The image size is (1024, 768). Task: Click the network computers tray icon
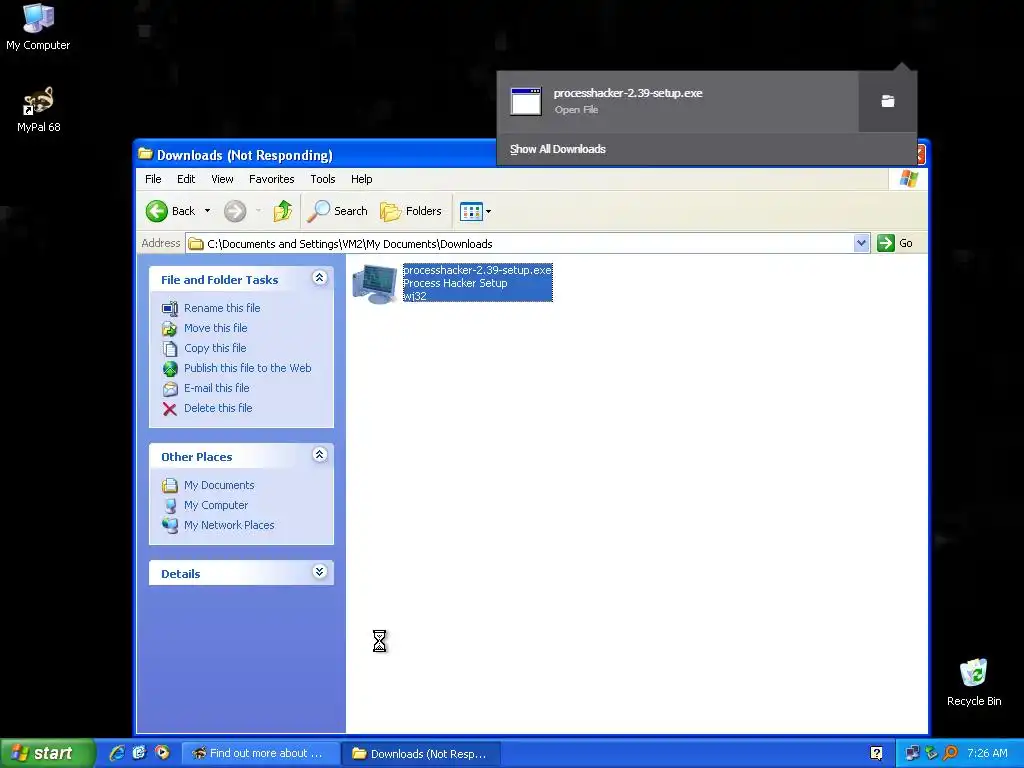[x=912, y=754]
